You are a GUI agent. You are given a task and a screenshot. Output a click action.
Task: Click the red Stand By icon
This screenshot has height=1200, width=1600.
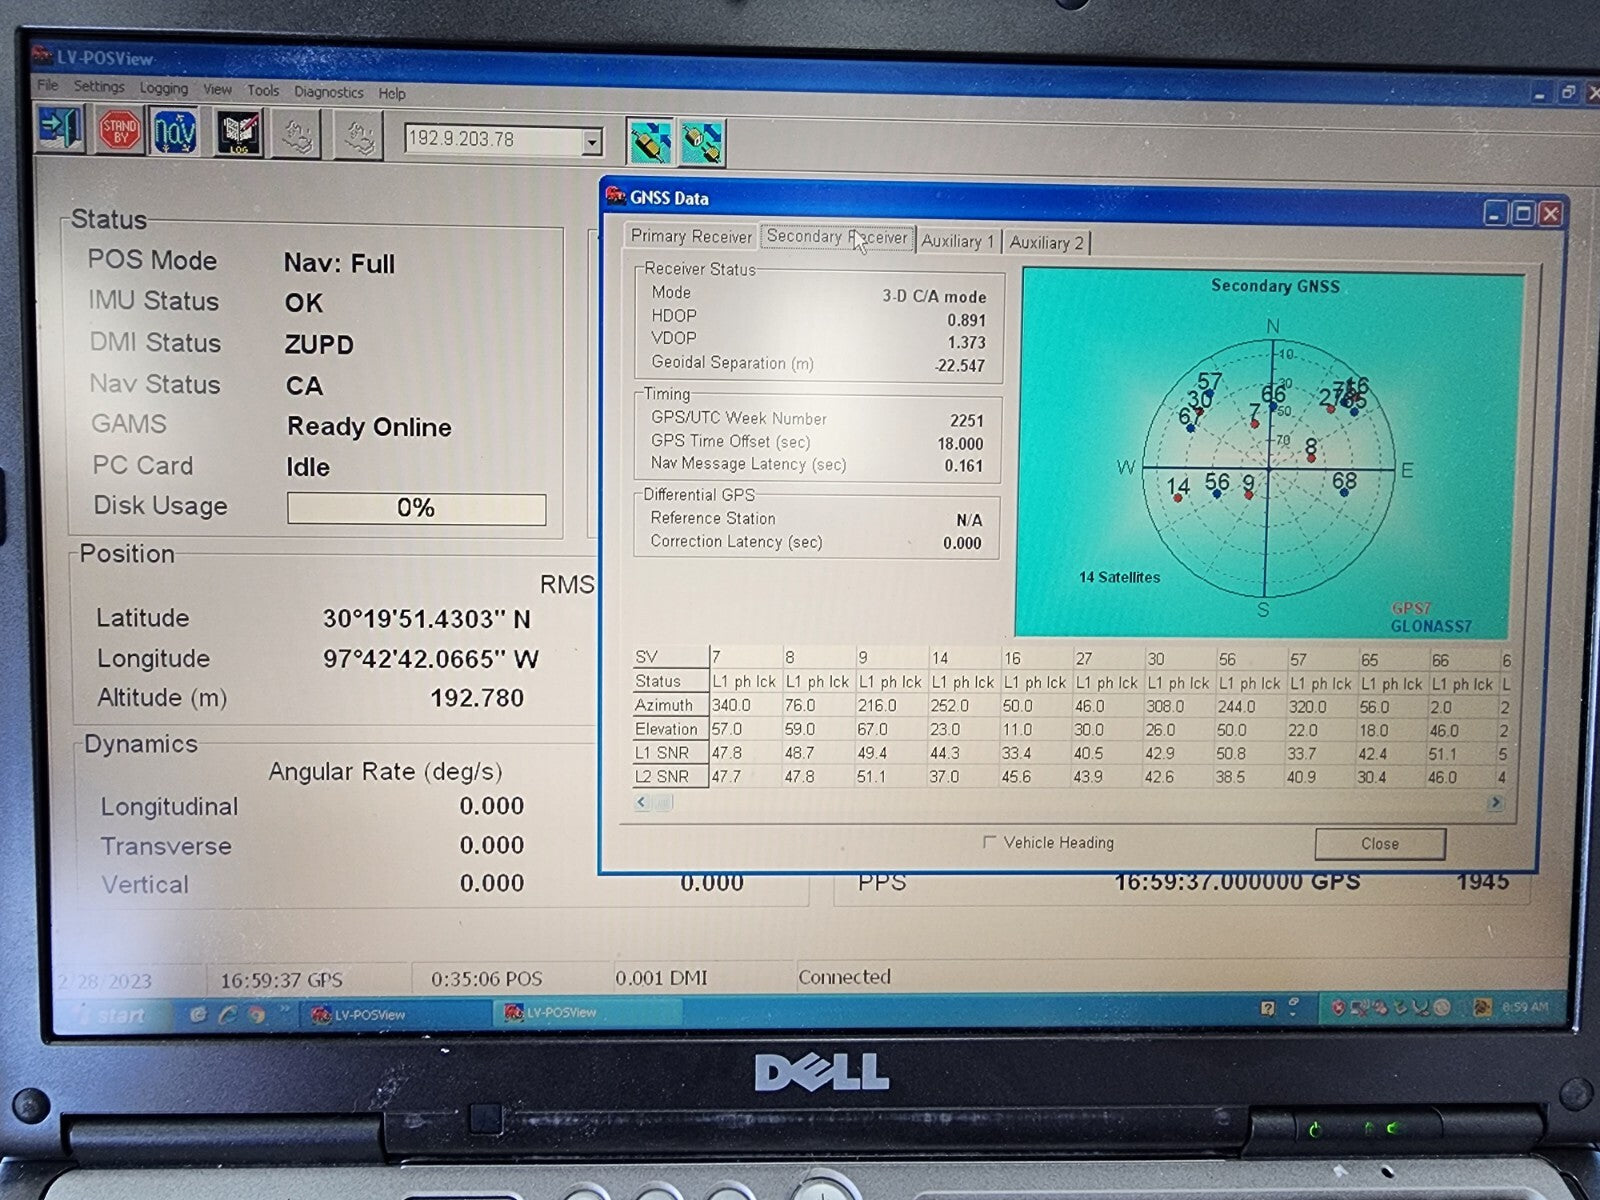point(120,130)
